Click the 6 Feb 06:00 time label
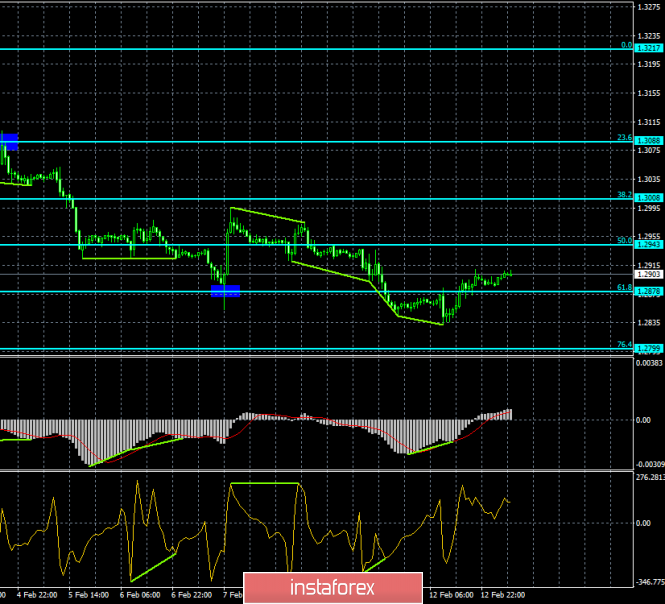The width and height of the screenshot is (665, 604). tap(140, 595)
